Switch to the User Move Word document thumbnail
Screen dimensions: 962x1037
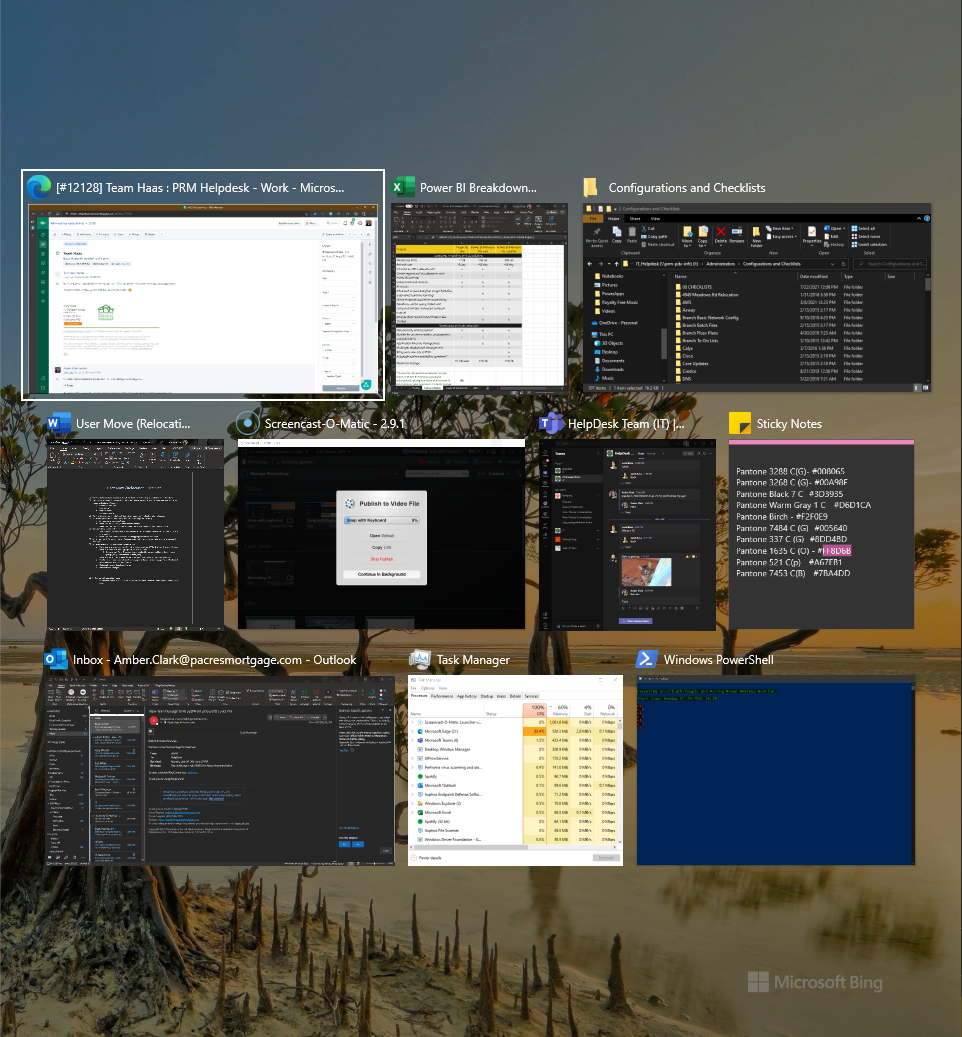coord(136,534)
